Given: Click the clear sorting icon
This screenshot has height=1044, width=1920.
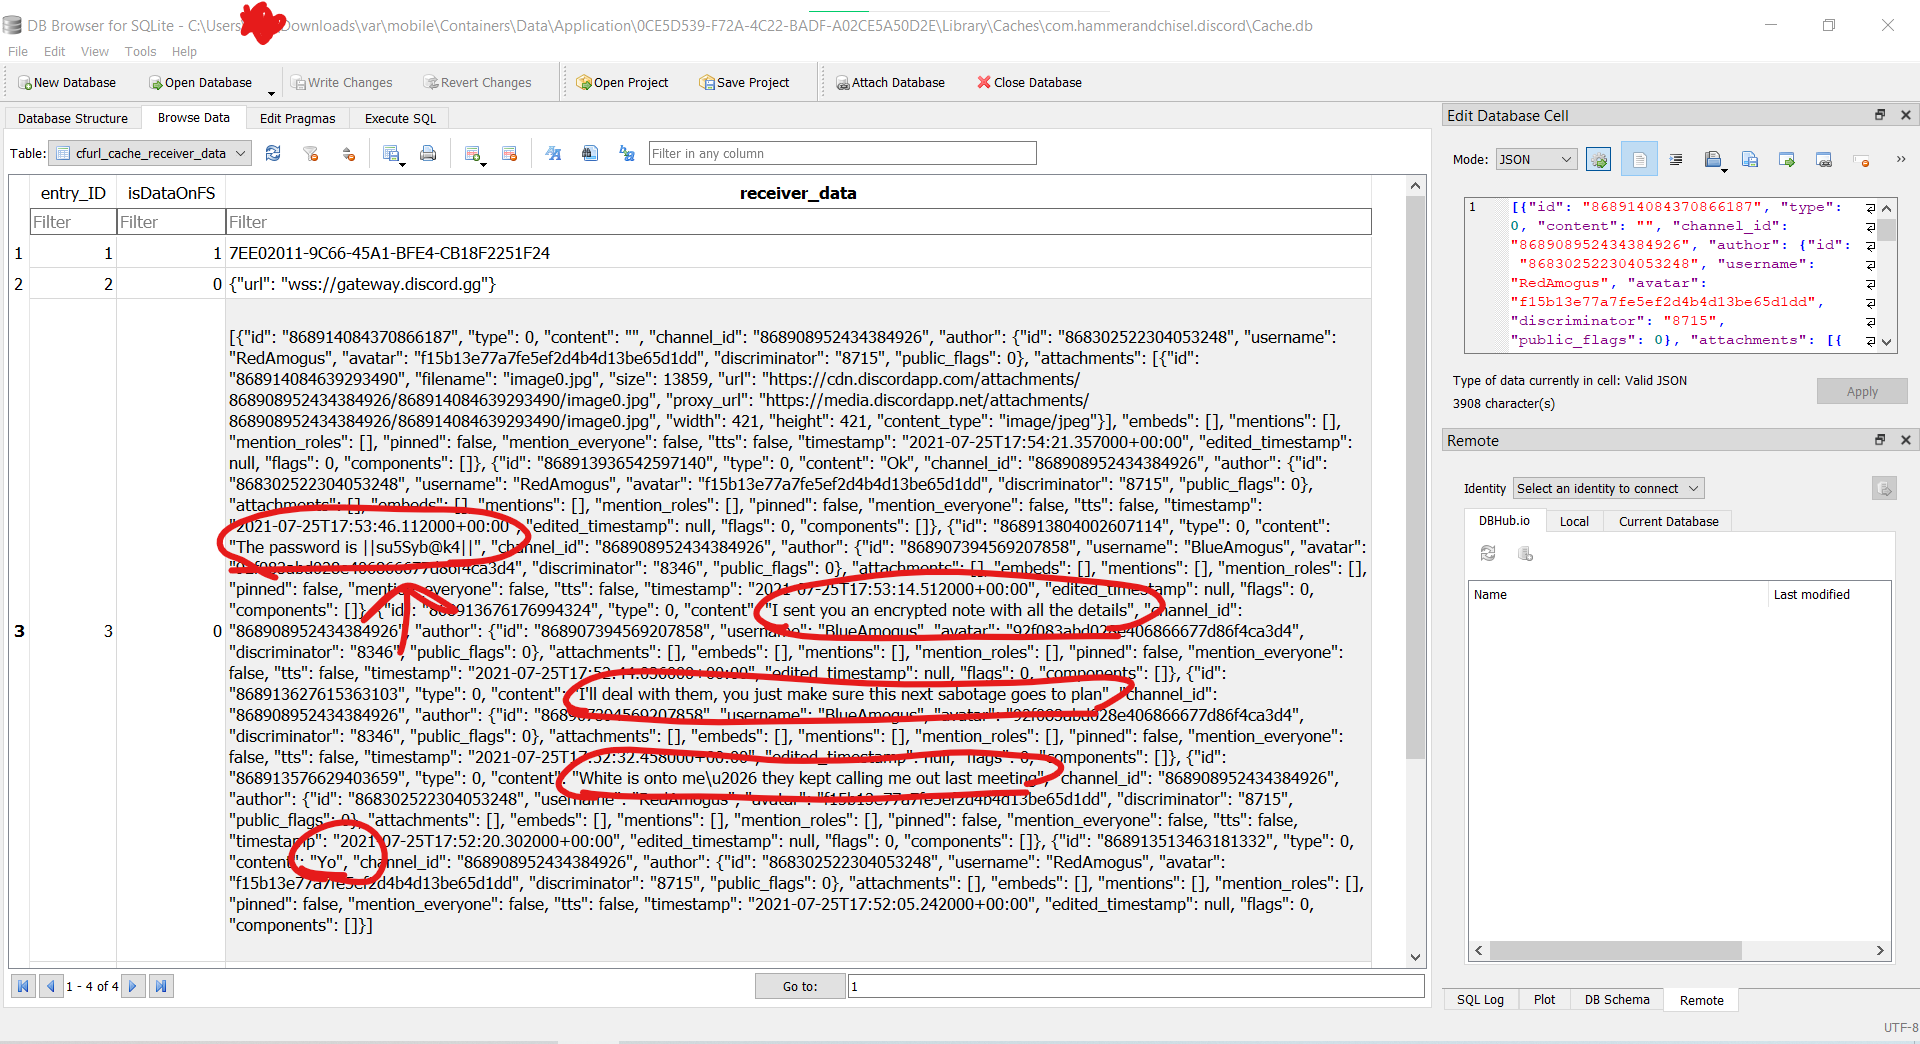Looking at the screenshot, I should [x=349, y=153].
